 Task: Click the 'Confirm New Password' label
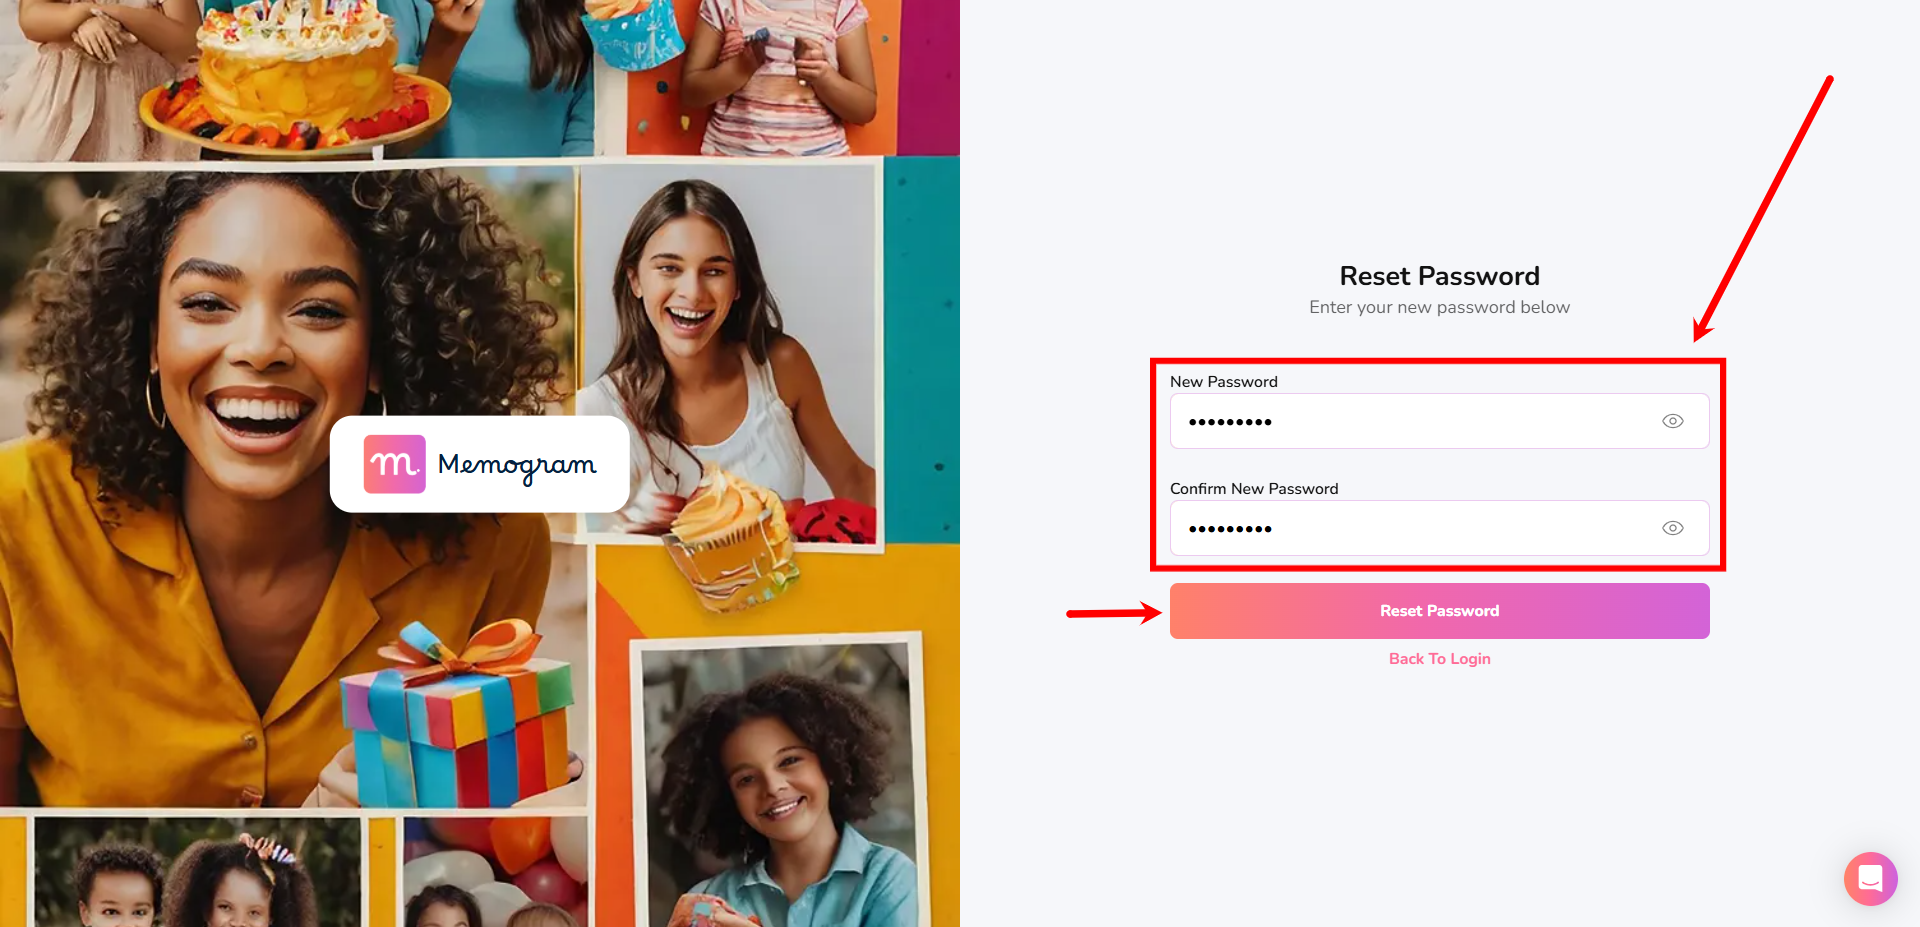tap(1253, 489)
